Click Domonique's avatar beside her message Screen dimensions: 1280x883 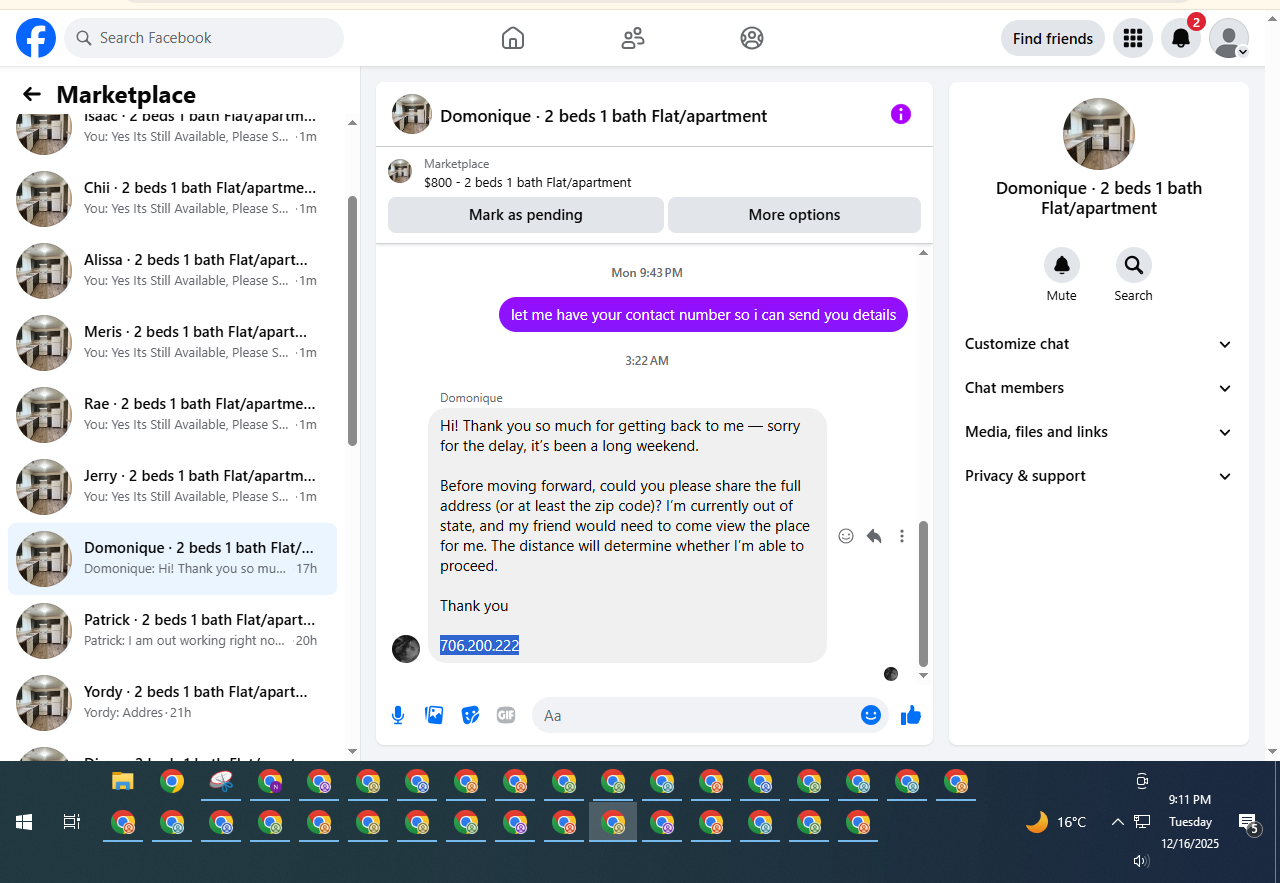coord(406,649)
